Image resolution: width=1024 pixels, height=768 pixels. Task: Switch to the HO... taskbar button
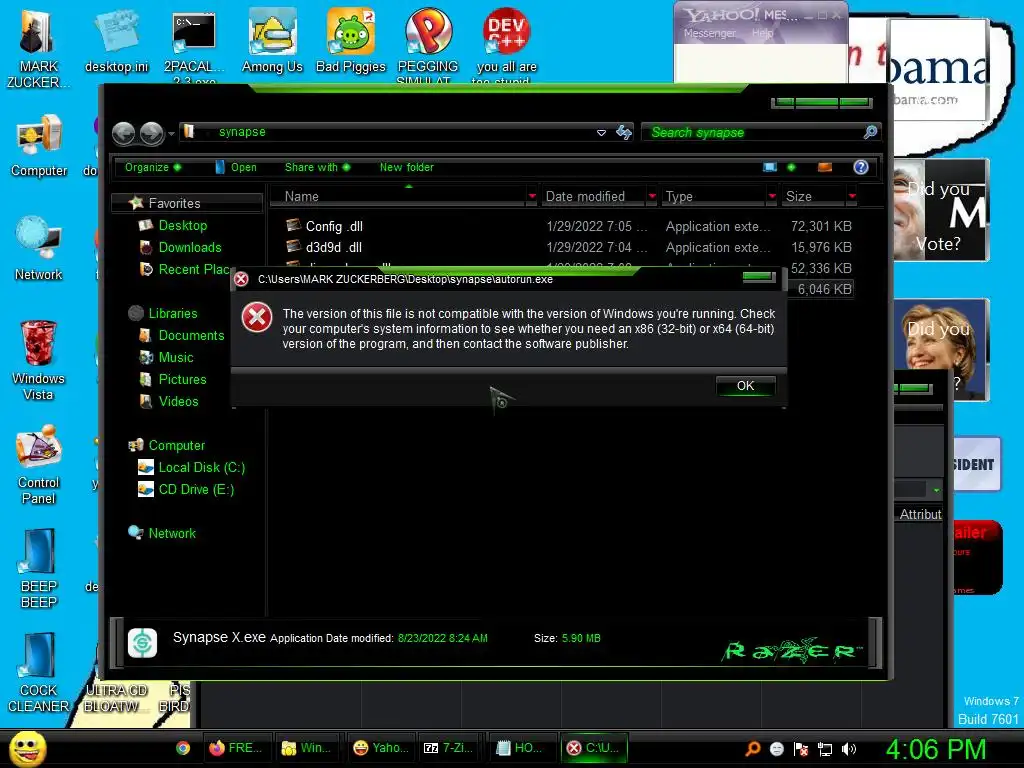pyautogui.click(x=520, y=748)
